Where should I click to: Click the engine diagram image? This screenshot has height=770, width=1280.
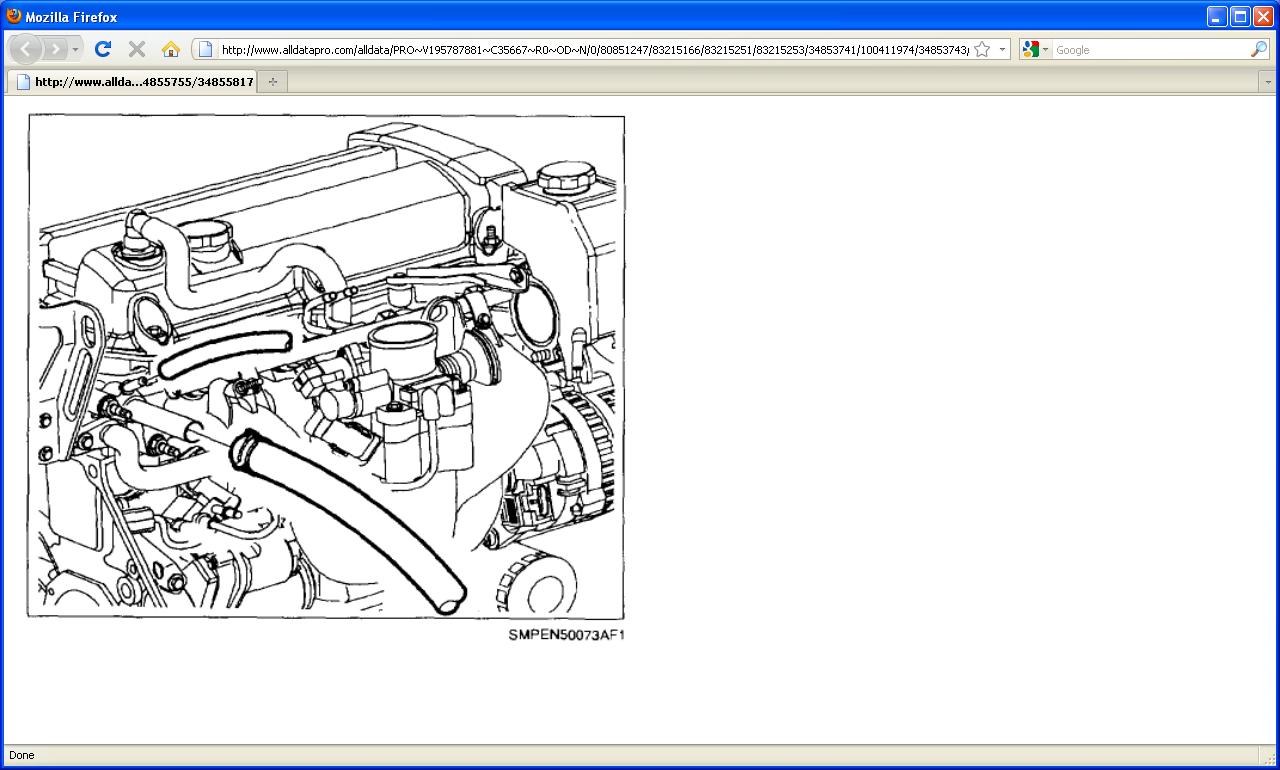click(326, 366)
